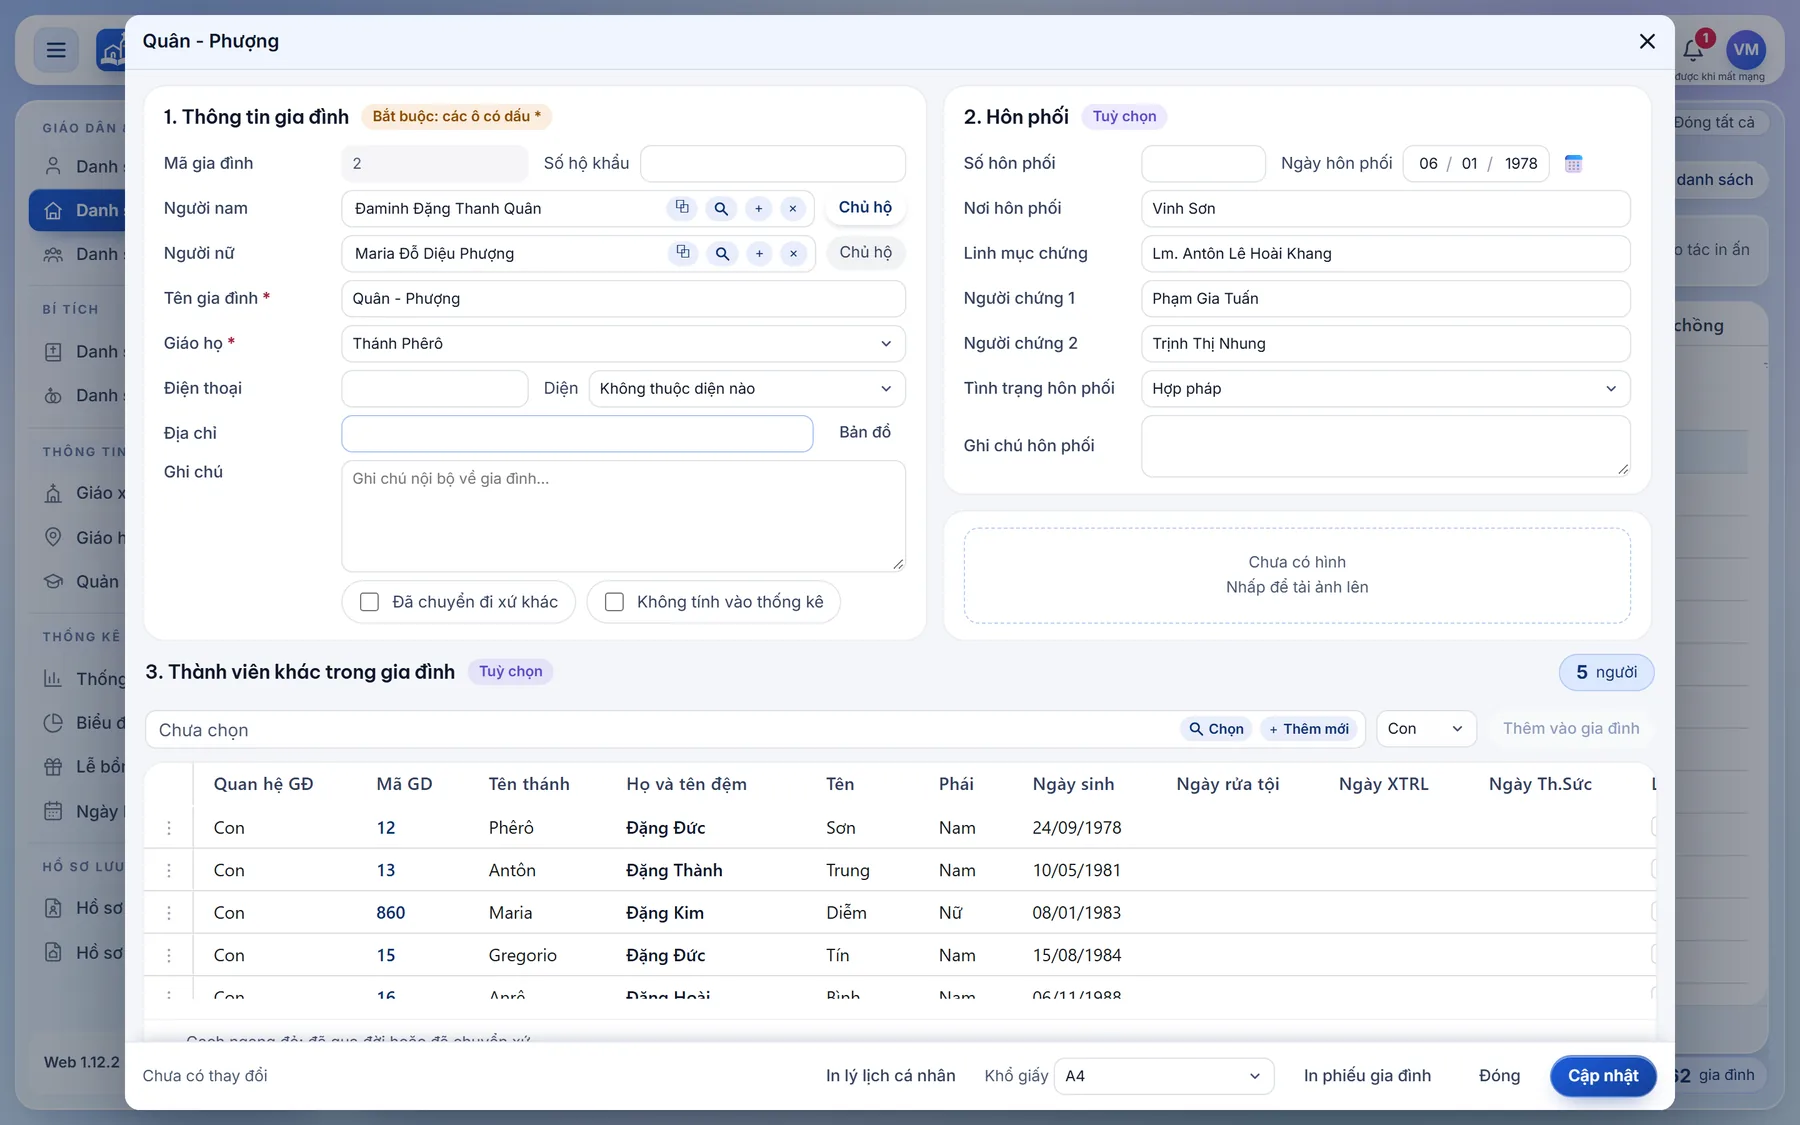Toggle Chủ hộ for Người nữ
Viewport: 1800px width, 1125px height.
(x=865, y=252)
